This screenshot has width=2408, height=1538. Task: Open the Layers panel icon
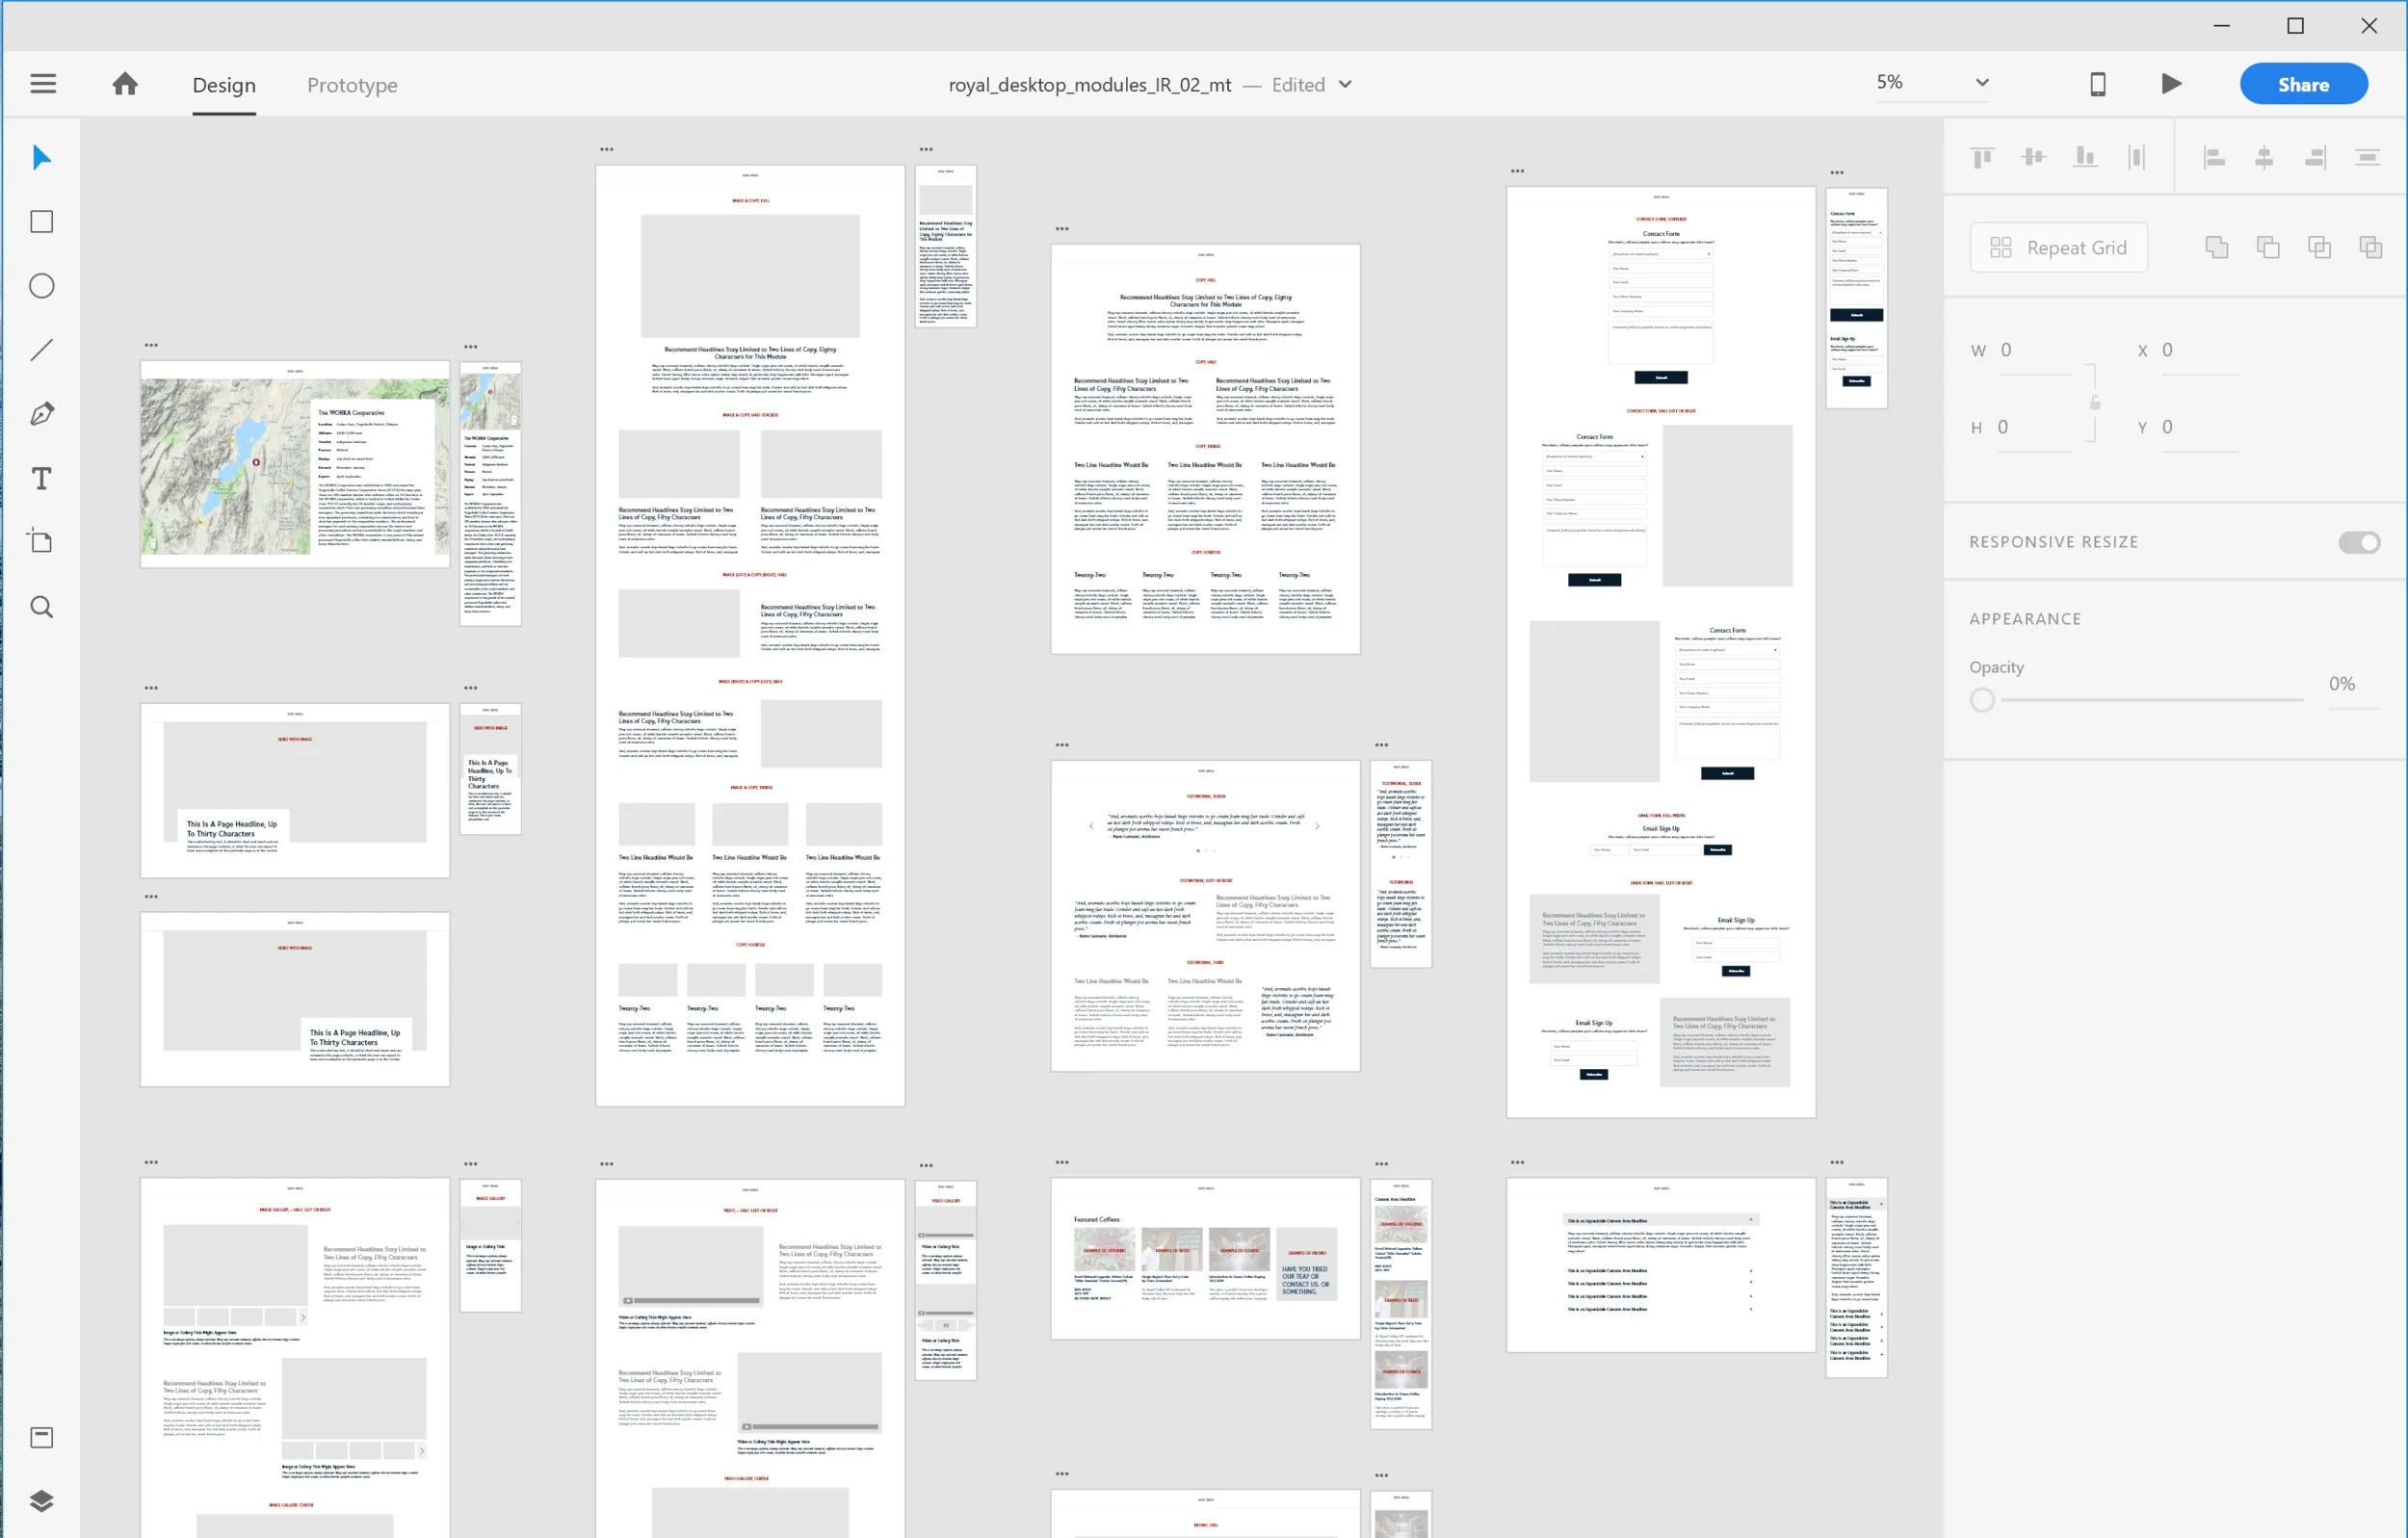41,1500
